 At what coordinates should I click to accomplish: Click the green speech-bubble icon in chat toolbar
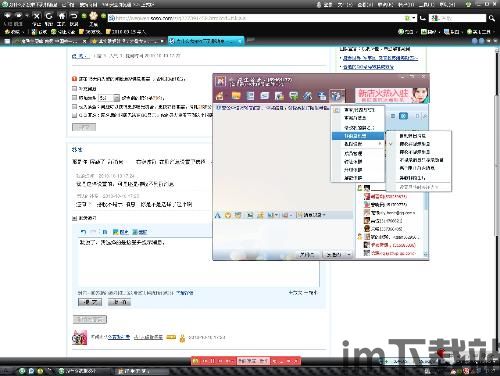(x=294, y=96)
